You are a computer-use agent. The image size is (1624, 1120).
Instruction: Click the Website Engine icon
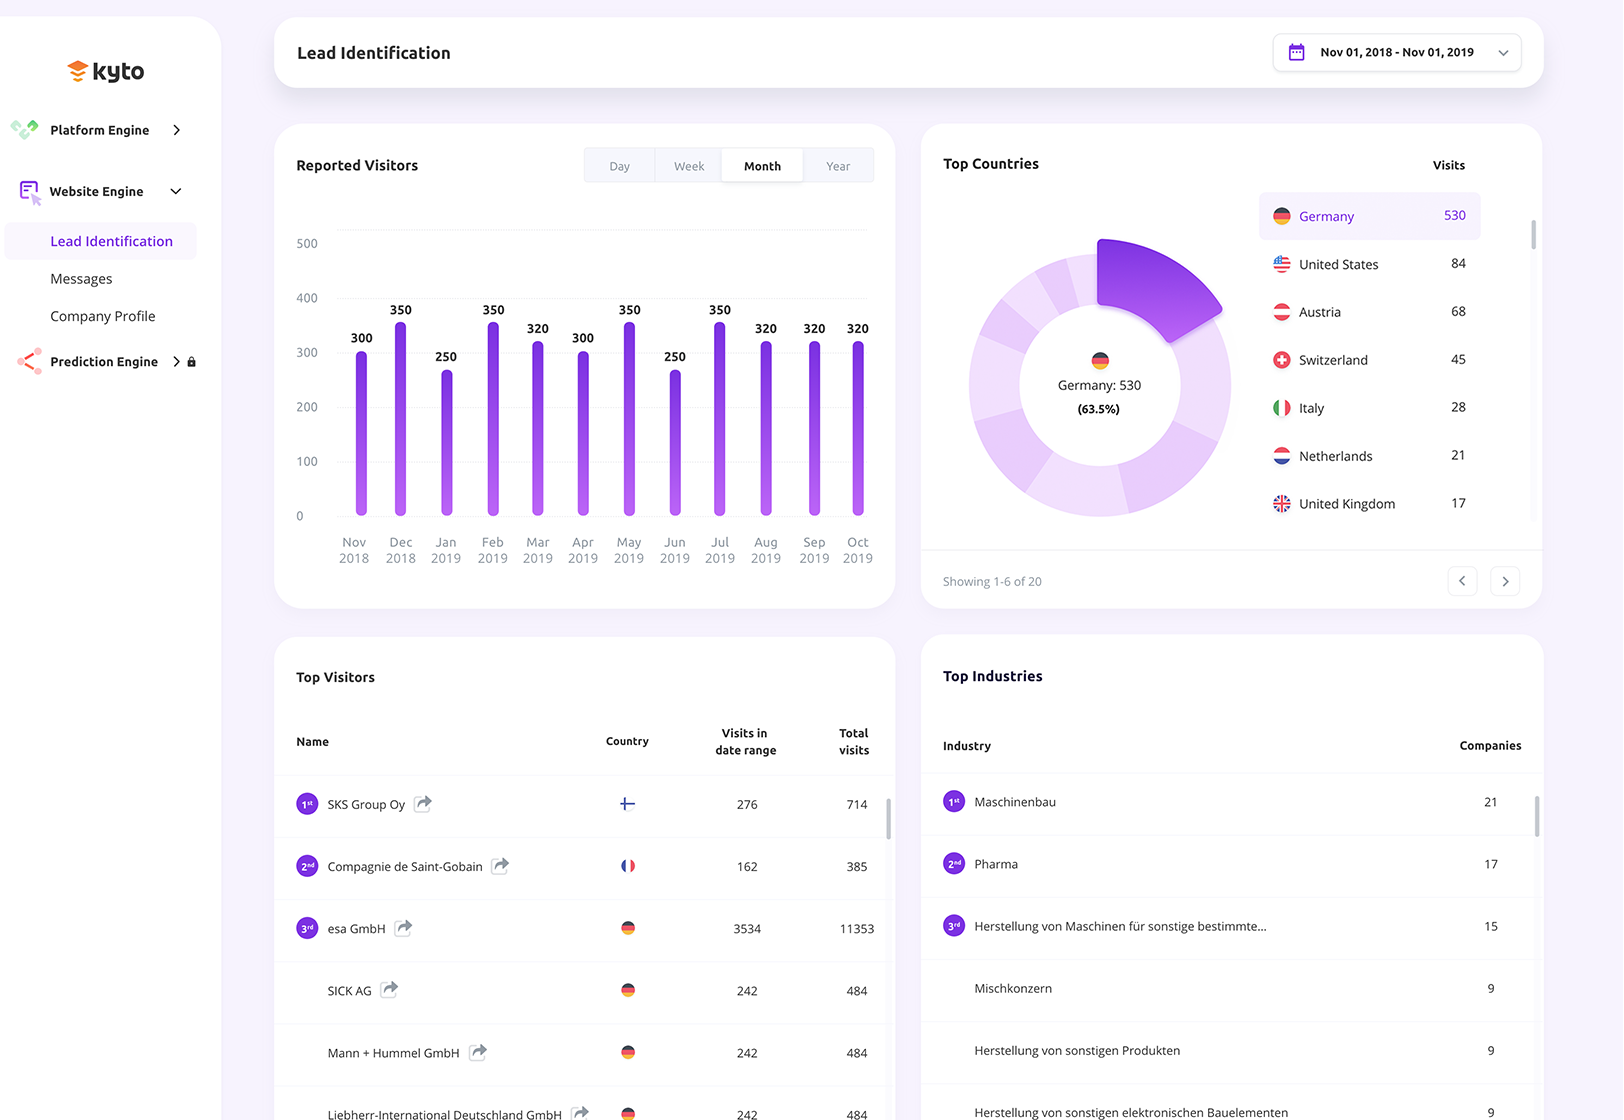tap(30, 192)
